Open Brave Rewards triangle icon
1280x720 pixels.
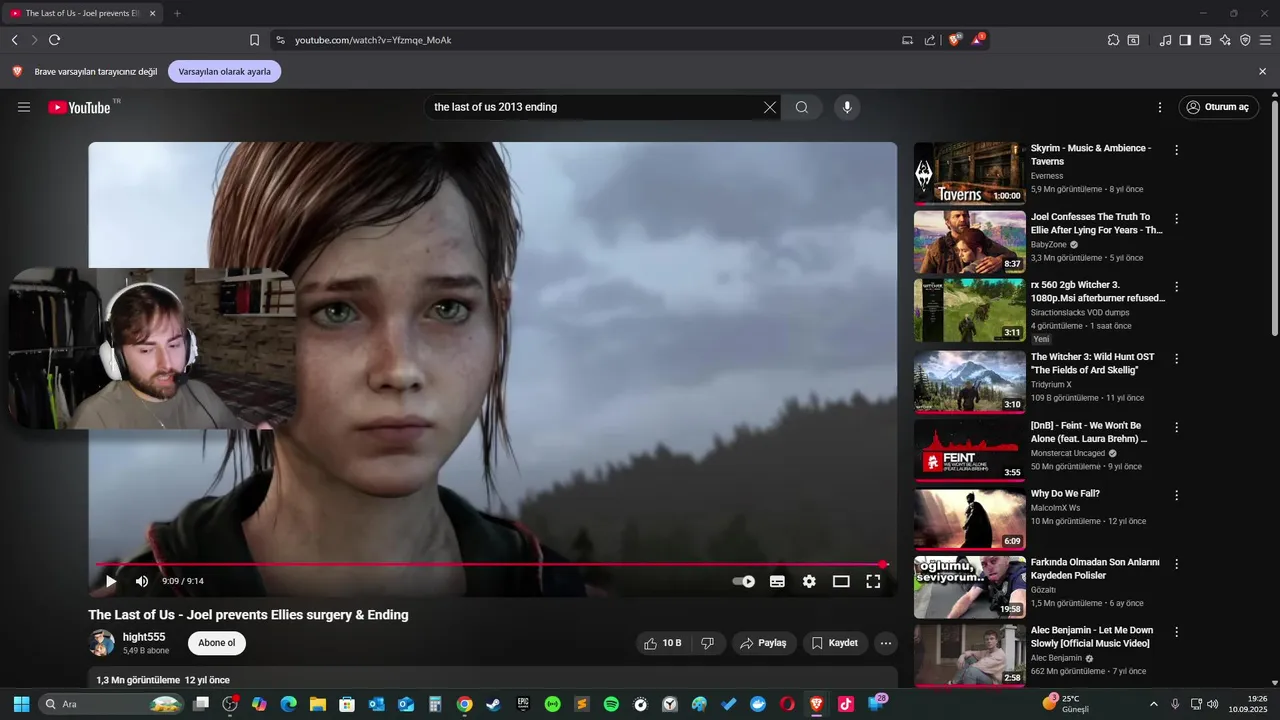[978, 40]
